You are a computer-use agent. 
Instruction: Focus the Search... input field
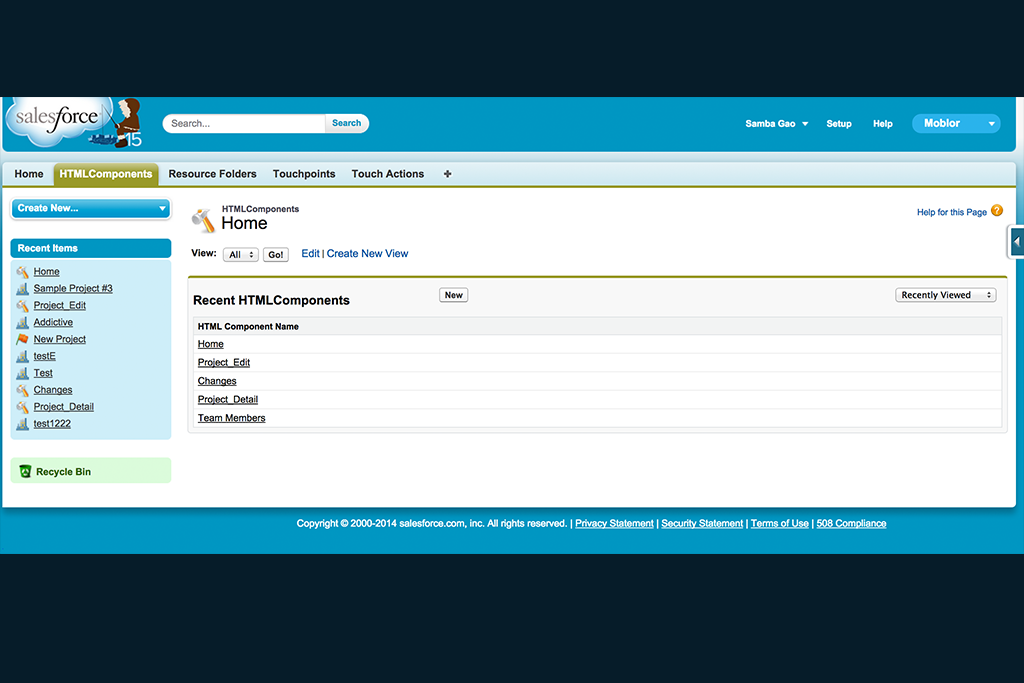[244, 123]
